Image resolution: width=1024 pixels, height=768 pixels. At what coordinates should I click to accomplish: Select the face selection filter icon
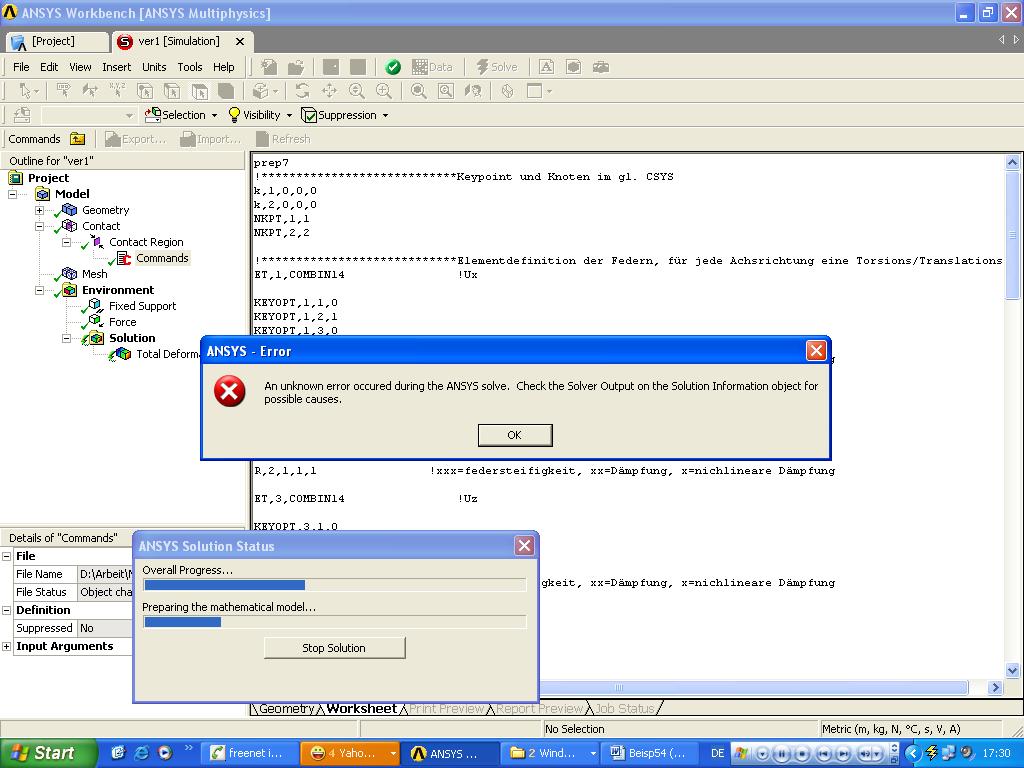pos(199,91)
